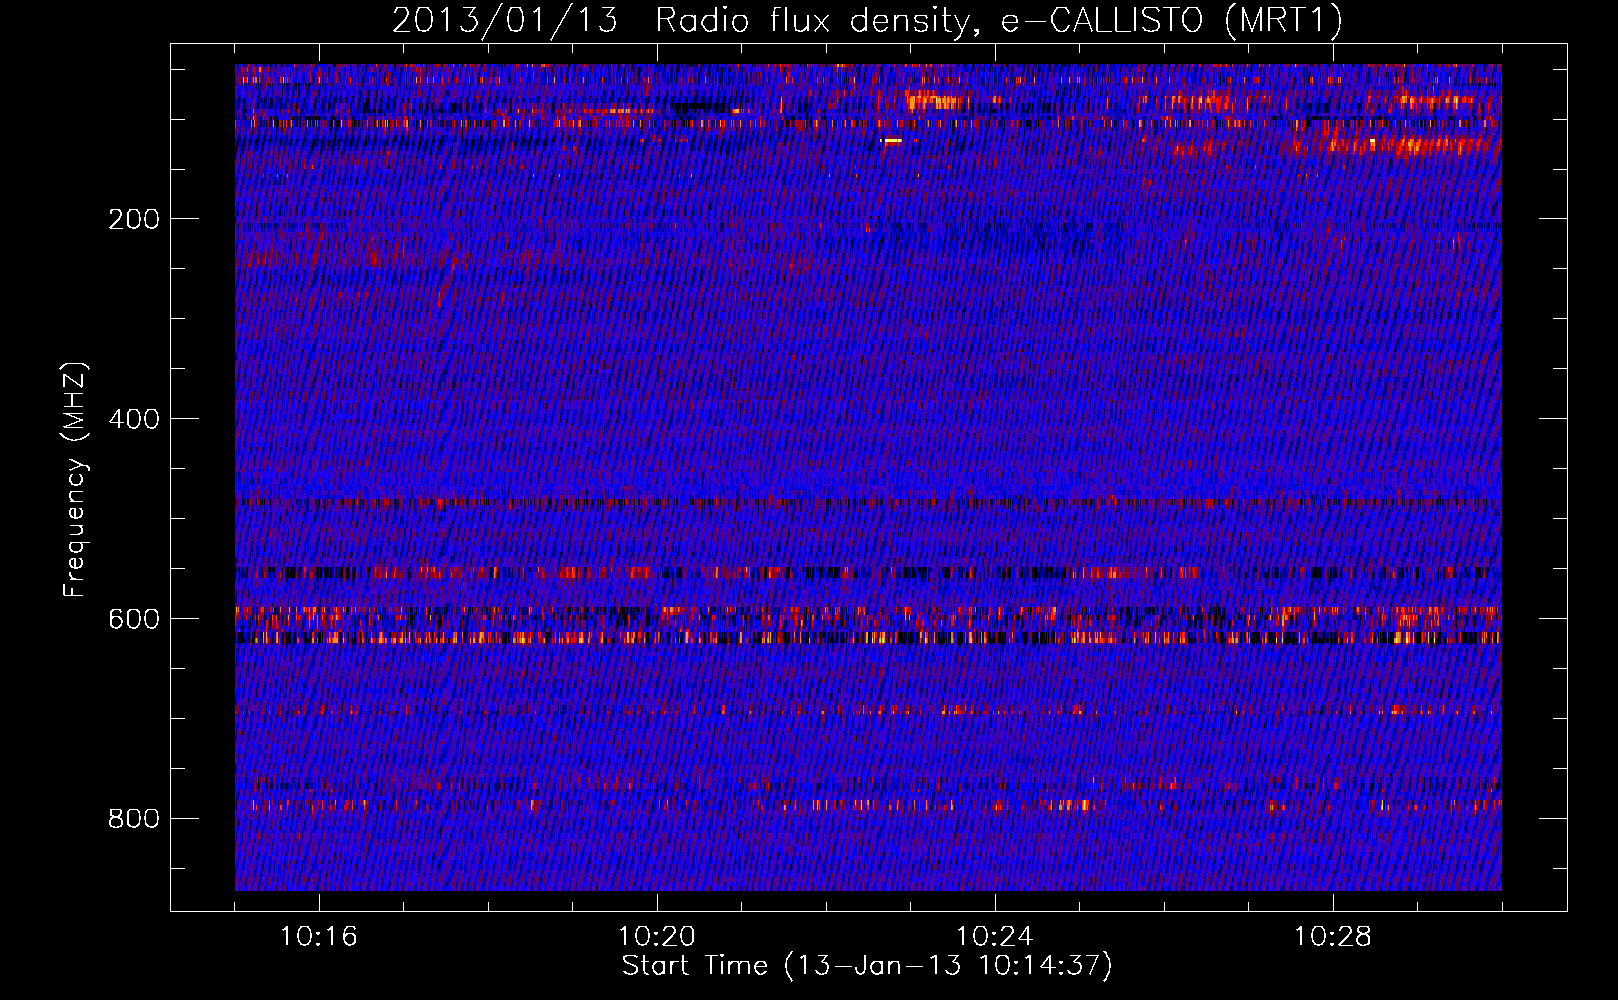
Task: Click the bright white burst near 10:23
Action: (891, 141)
